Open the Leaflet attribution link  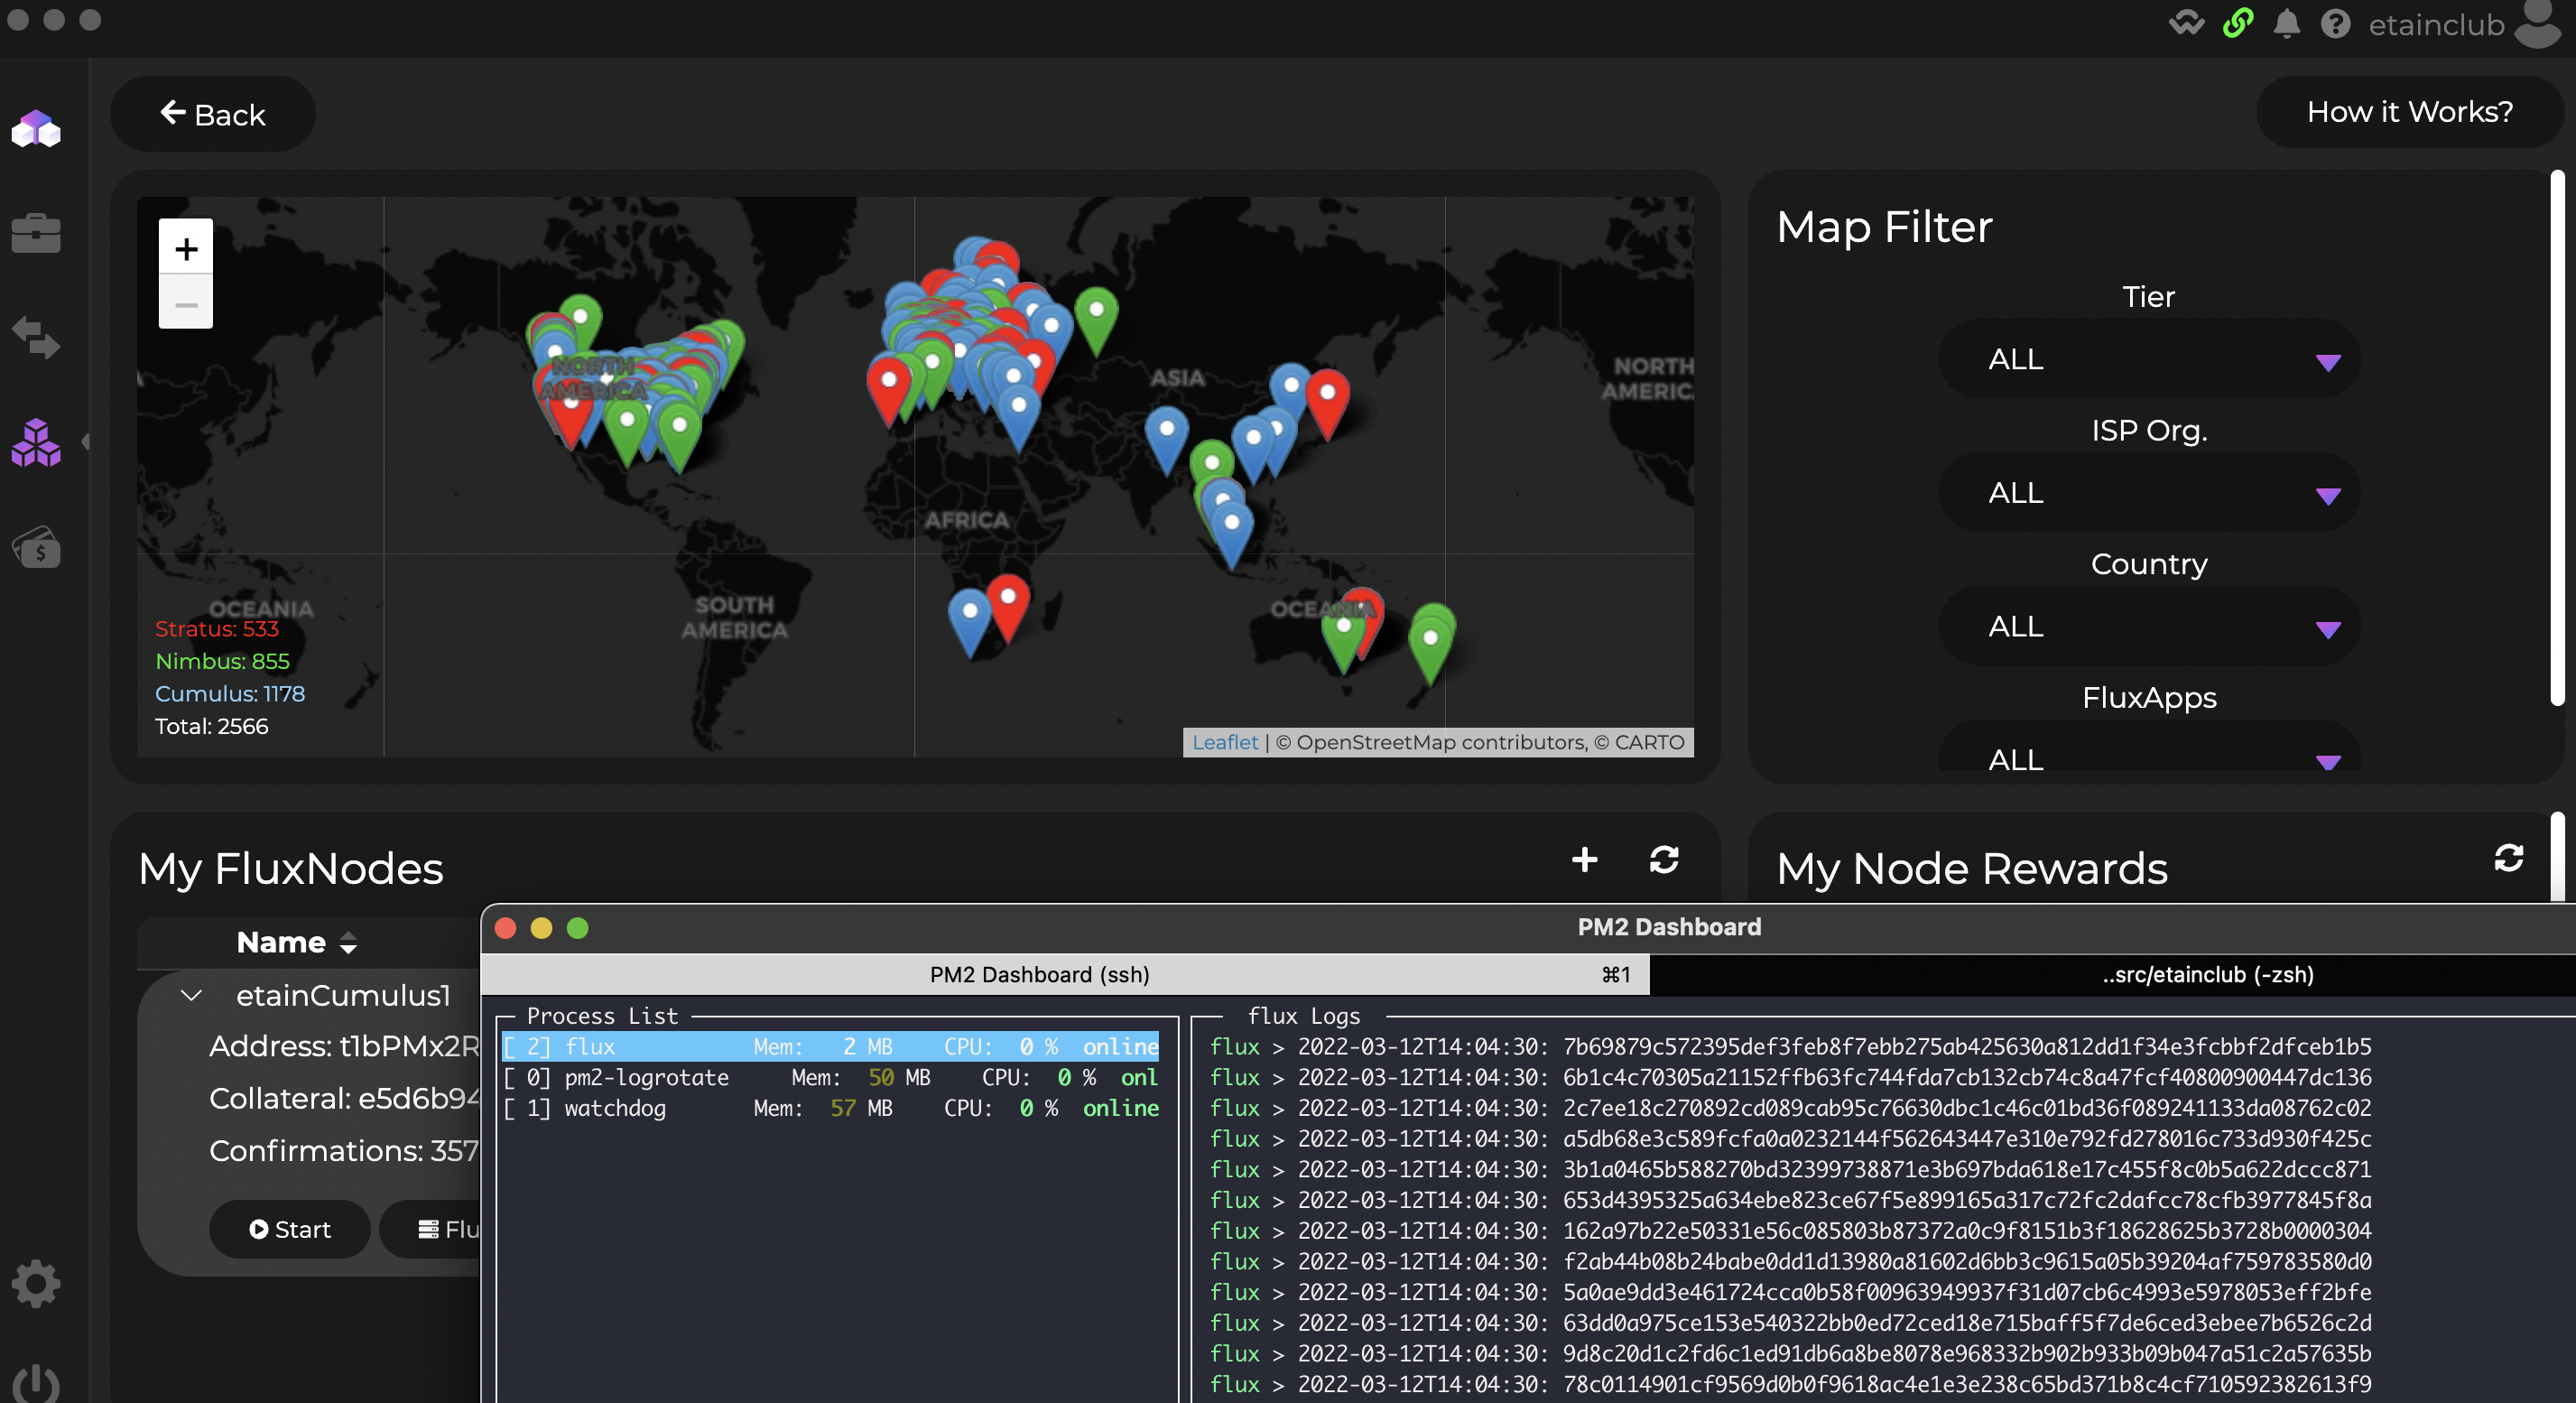(1224, 742)
